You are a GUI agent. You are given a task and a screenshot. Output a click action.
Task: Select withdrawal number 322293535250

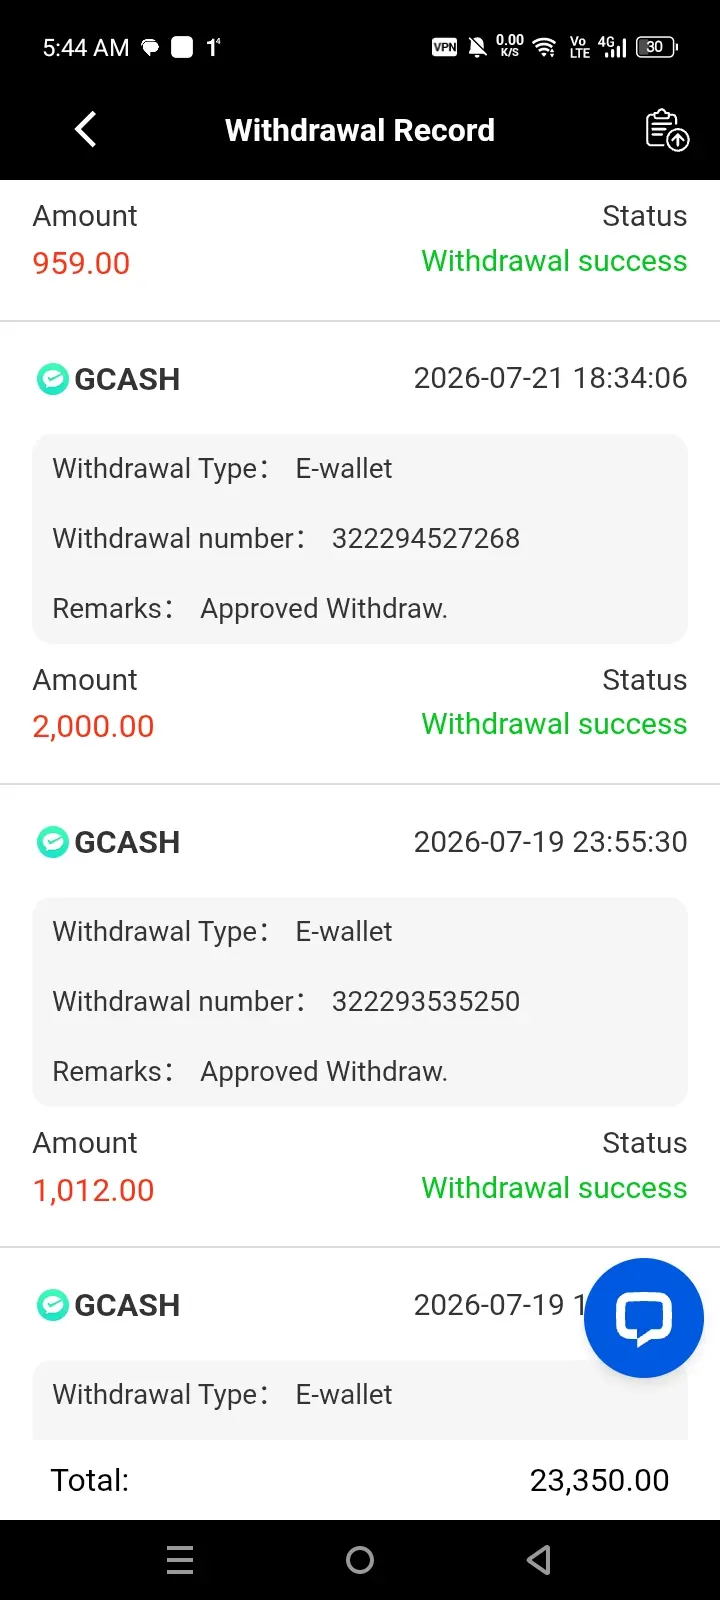426,1001
